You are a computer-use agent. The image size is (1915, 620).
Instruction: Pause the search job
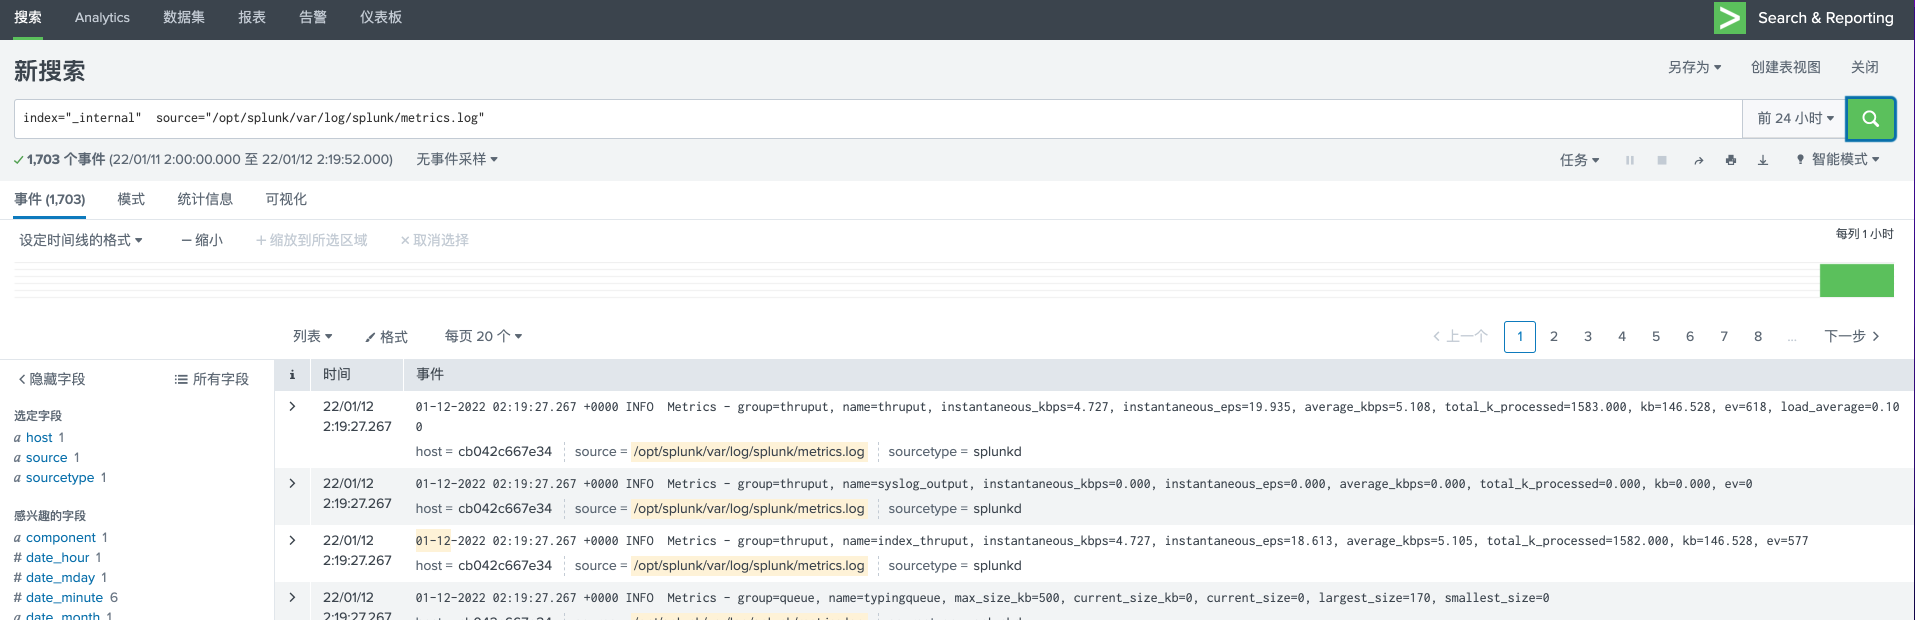pyautogui.click(x=1630, y=160)
